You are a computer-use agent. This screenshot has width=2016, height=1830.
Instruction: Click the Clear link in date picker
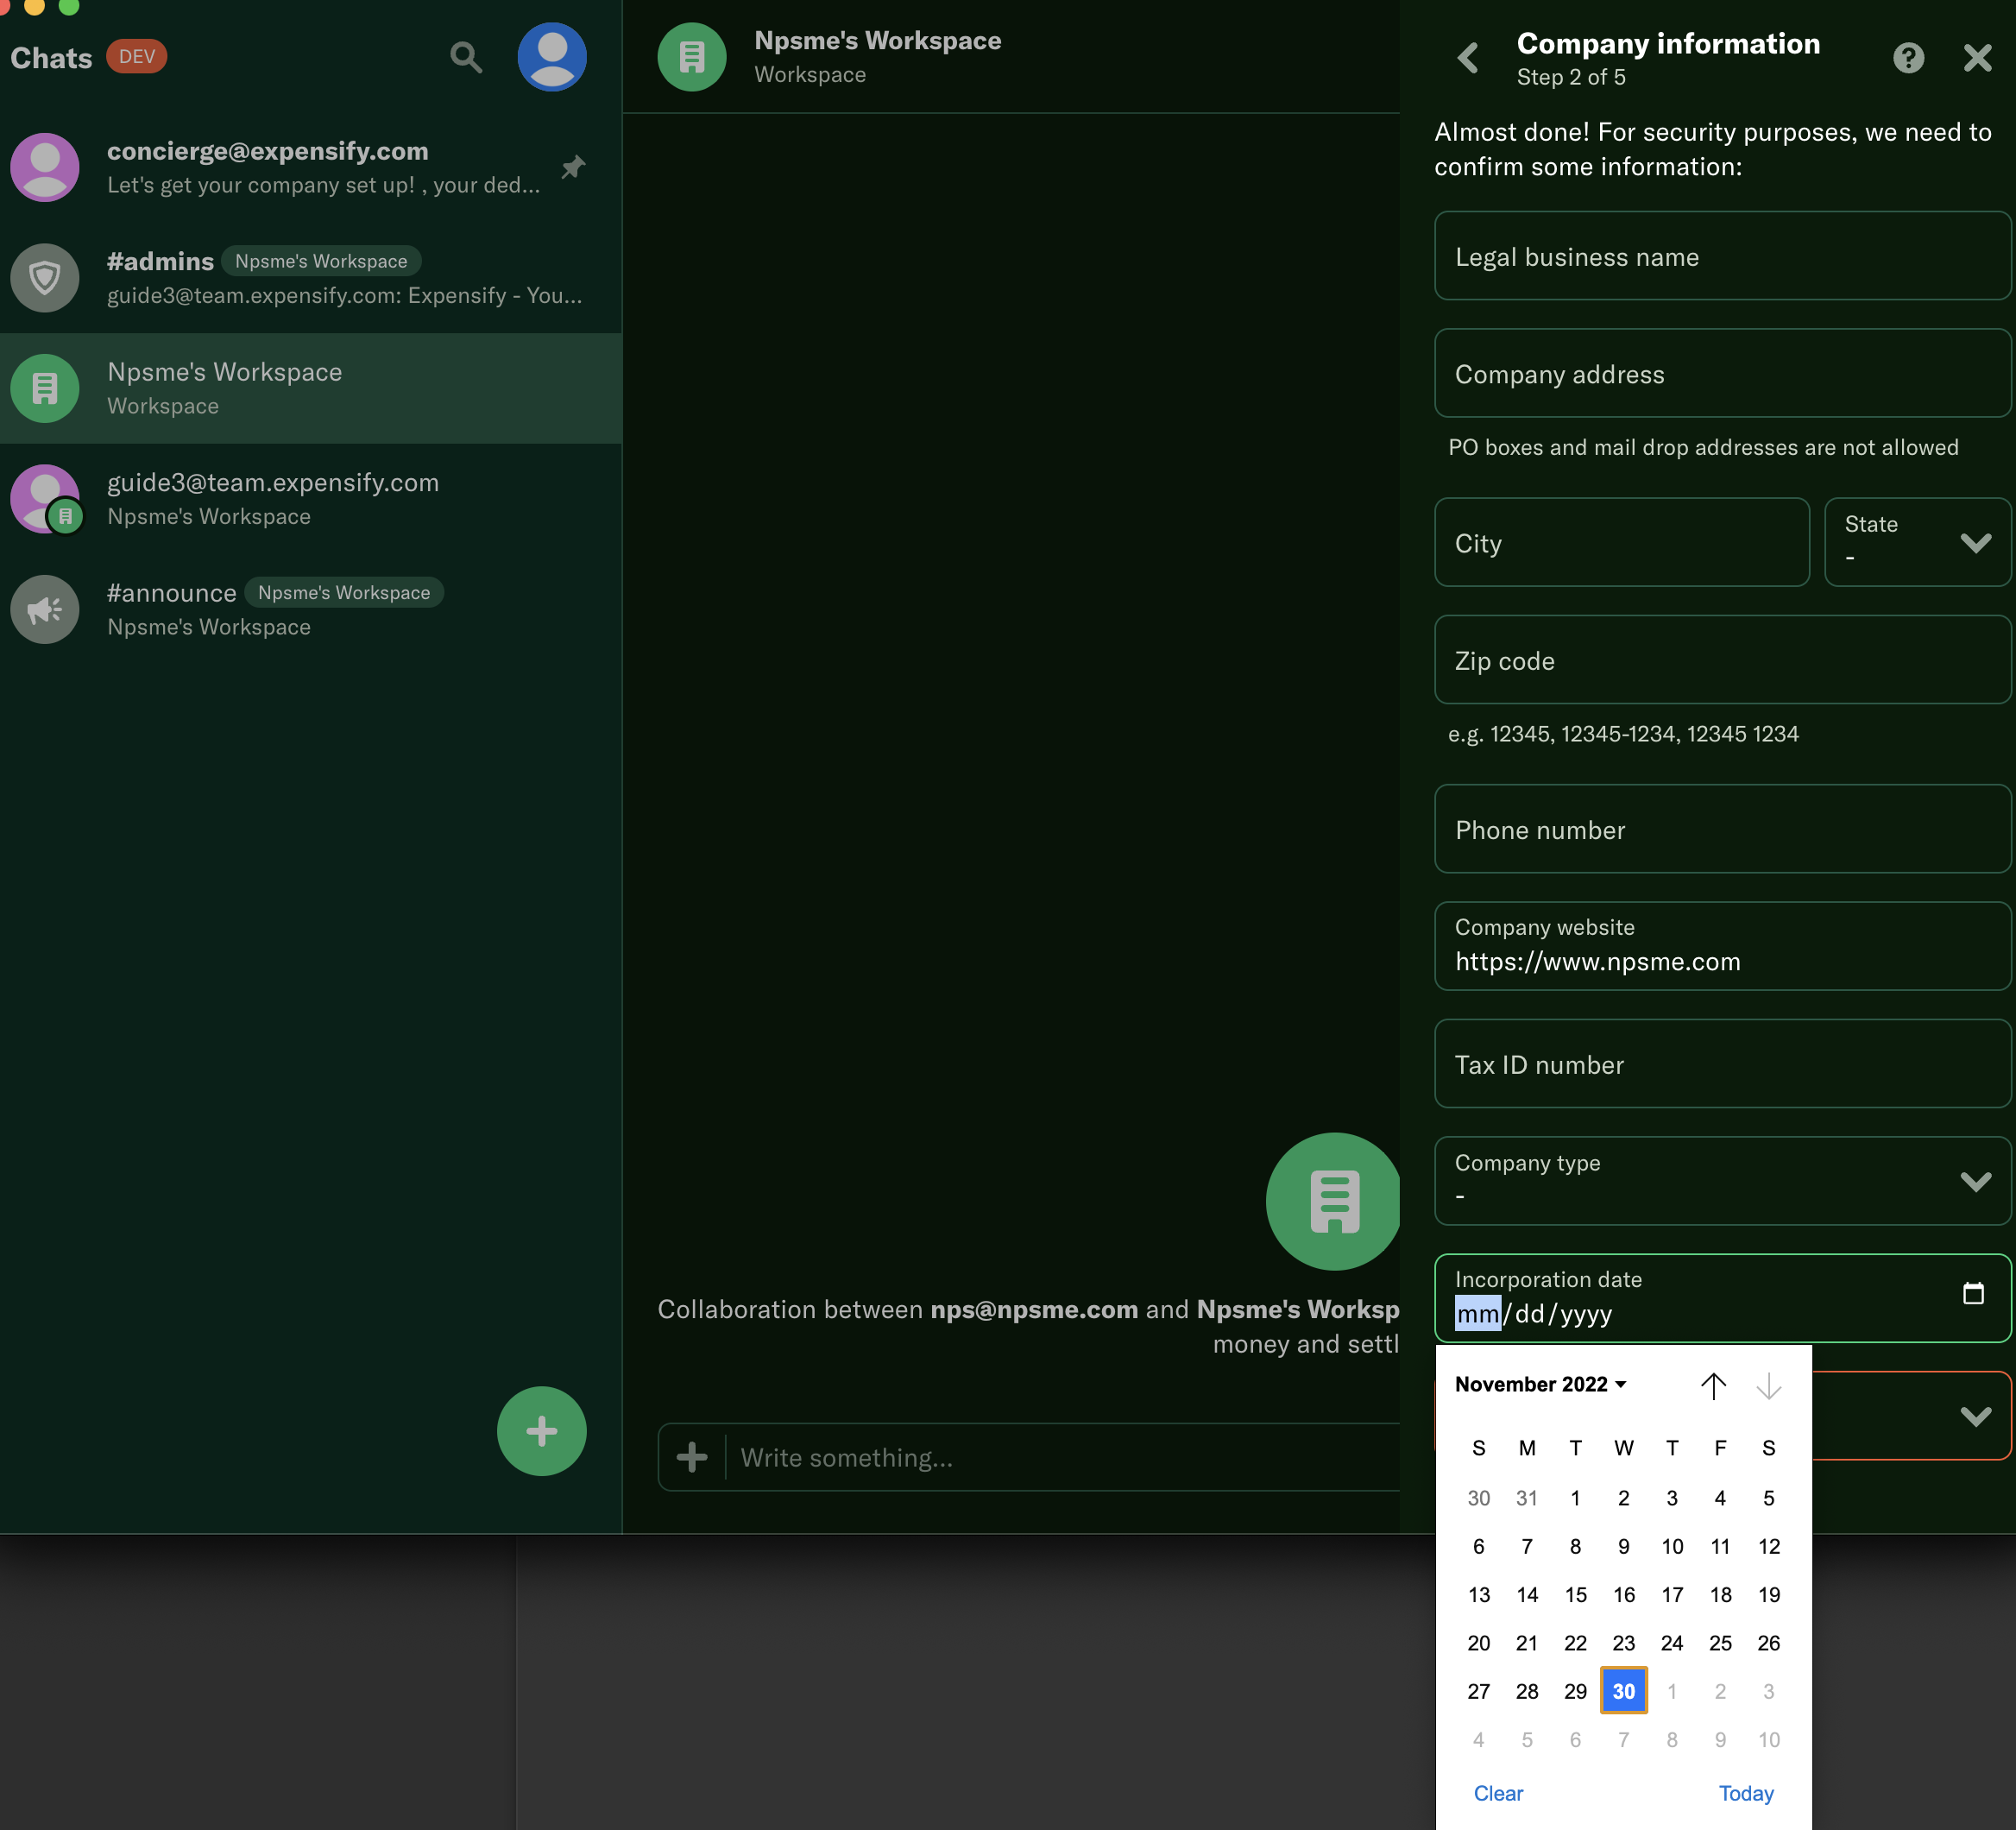tap(1498, 1793)
